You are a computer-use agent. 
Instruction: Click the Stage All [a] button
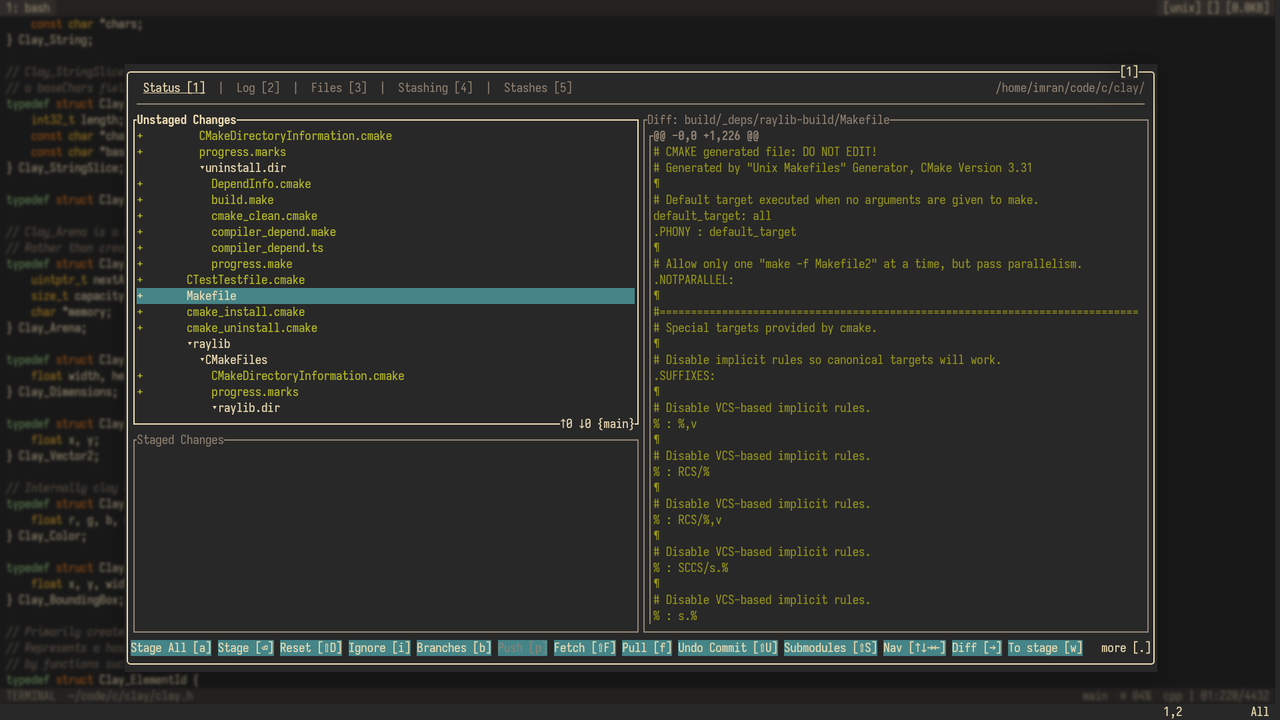point(169,647)
